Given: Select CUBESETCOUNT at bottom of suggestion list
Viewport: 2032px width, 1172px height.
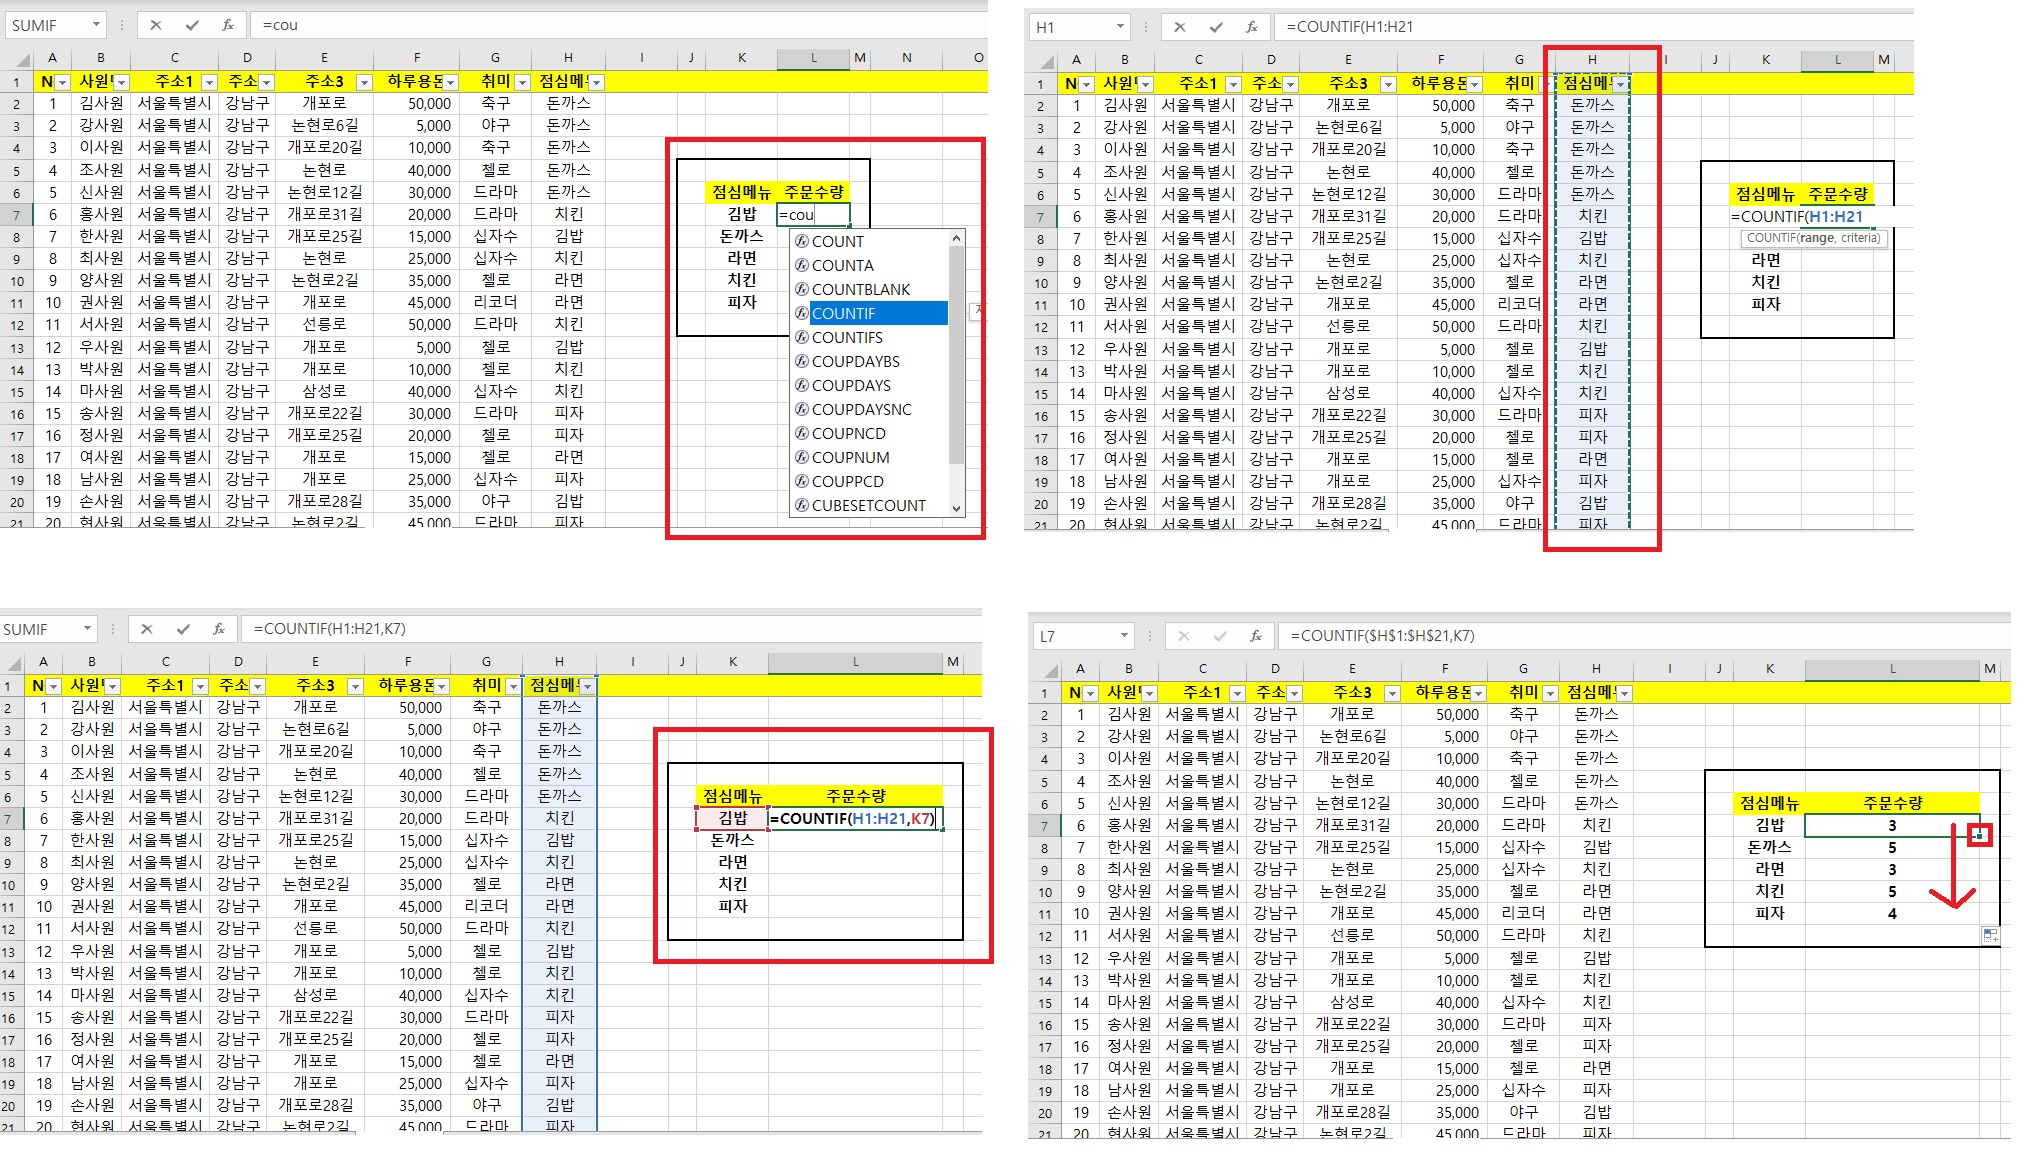Looking at the screenshot, I should [868, 505].
